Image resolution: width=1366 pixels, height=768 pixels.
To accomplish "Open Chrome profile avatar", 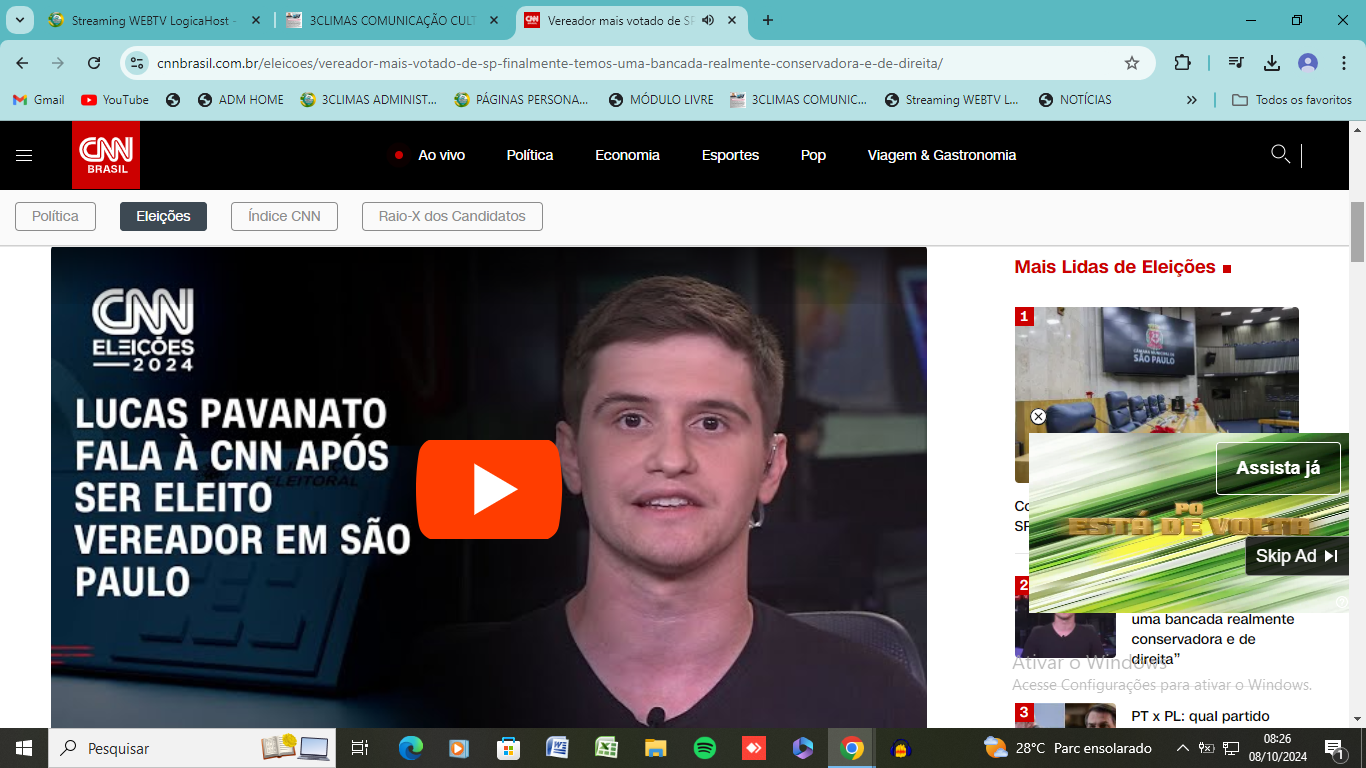I will click(x=1308, y=63).
